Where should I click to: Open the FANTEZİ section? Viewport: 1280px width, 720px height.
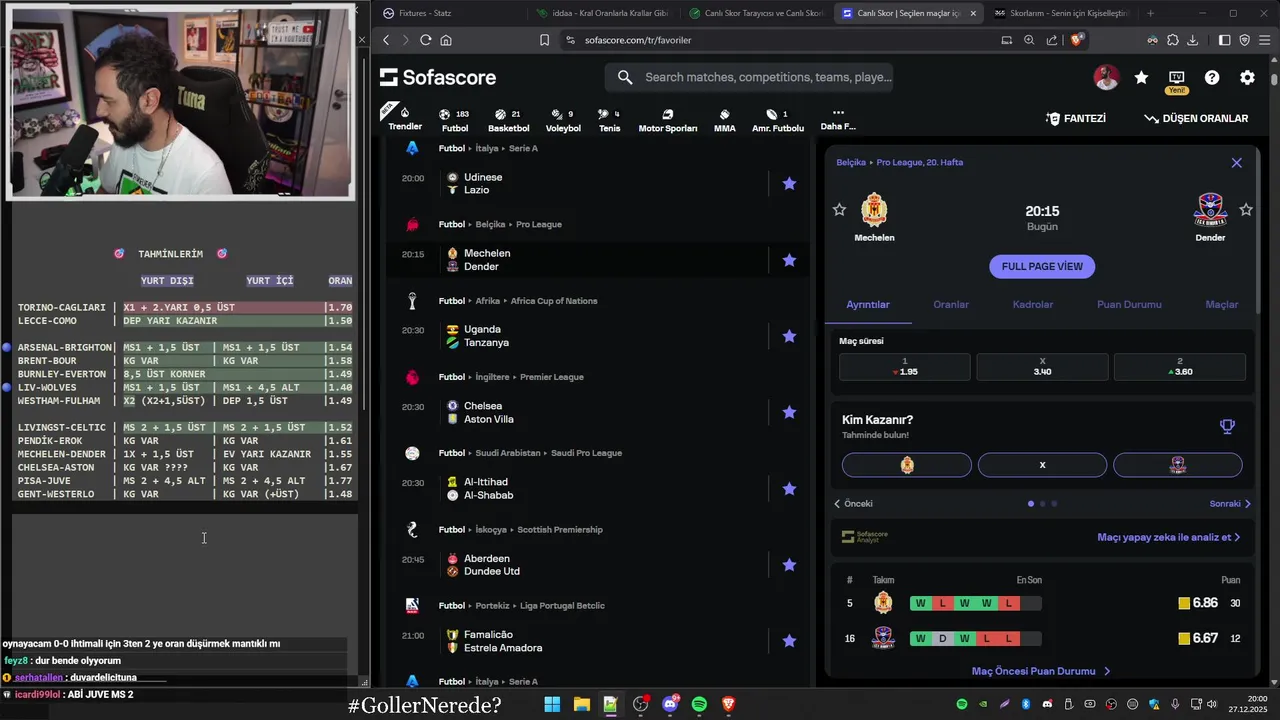[x=1076, y=118]
